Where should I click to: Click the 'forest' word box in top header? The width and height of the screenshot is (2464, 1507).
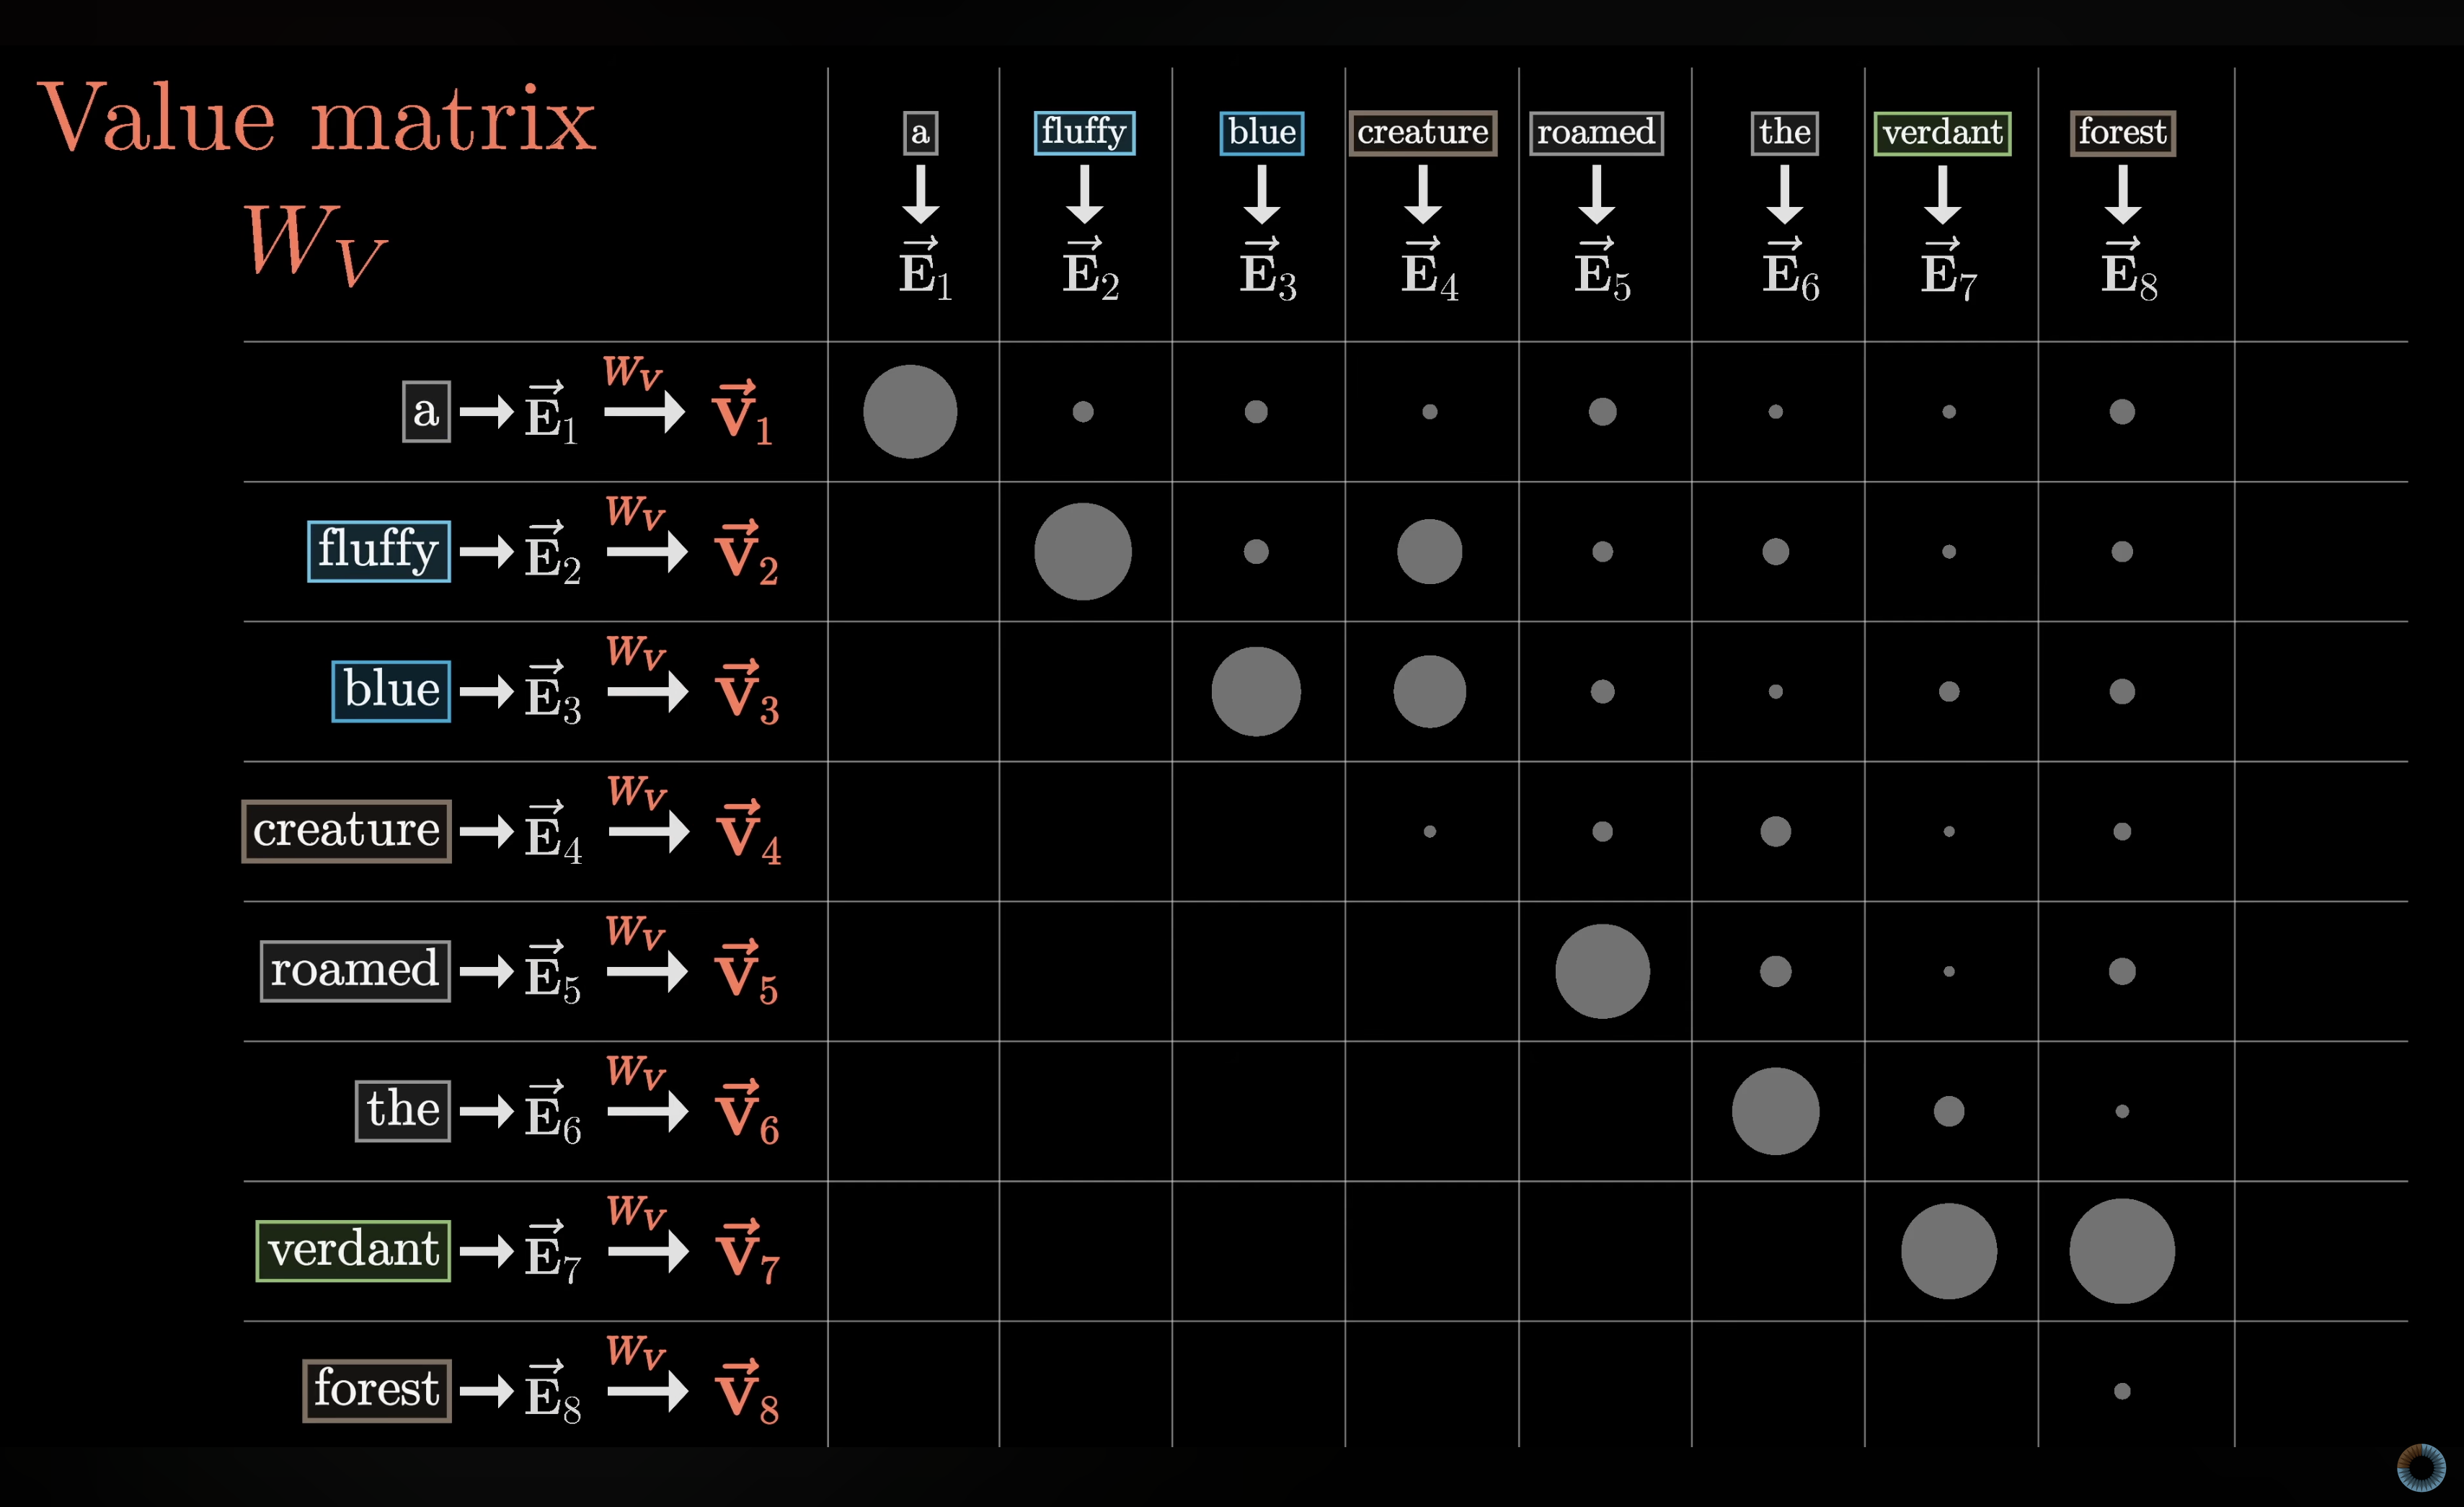pos(2122,133)
